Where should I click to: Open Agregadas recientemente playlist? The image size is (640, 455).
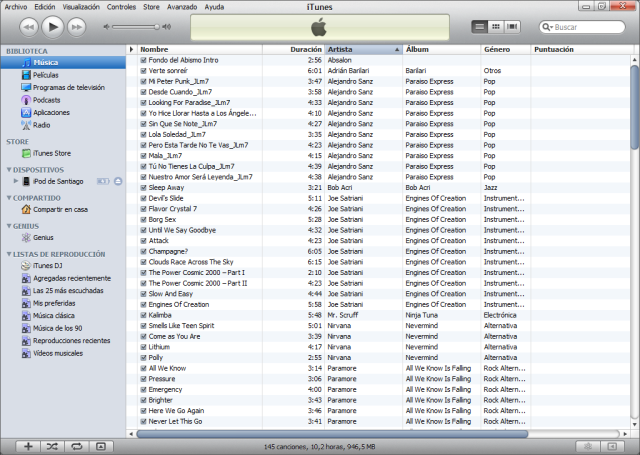(x=66, y=278)
